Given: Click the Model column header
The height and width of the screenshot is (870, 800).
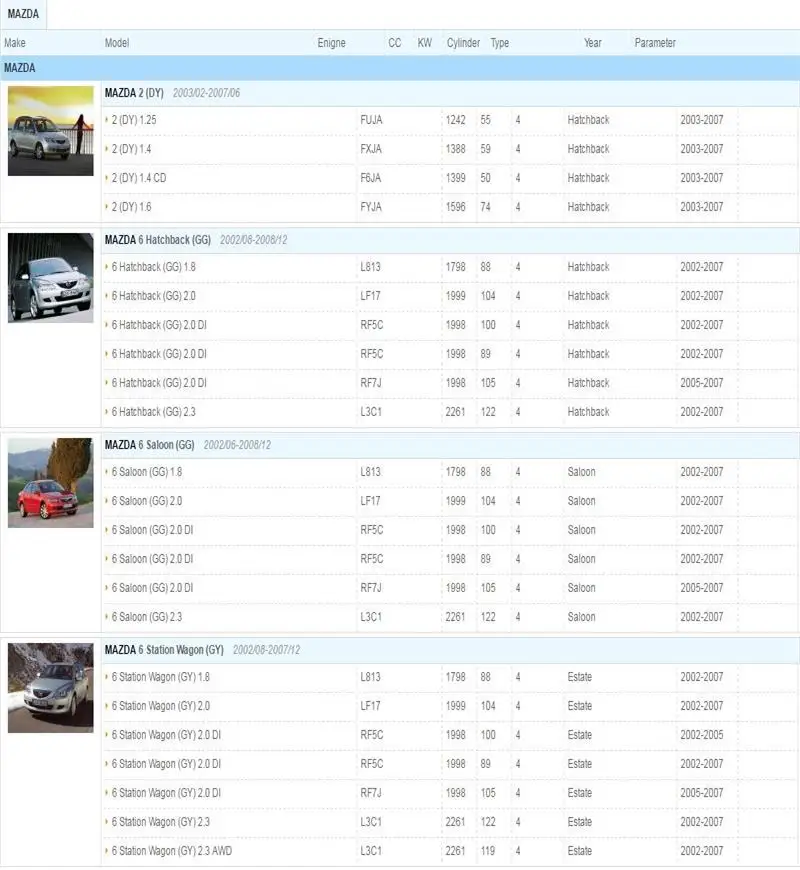Looking at the screenshot, I should (117, 43).
